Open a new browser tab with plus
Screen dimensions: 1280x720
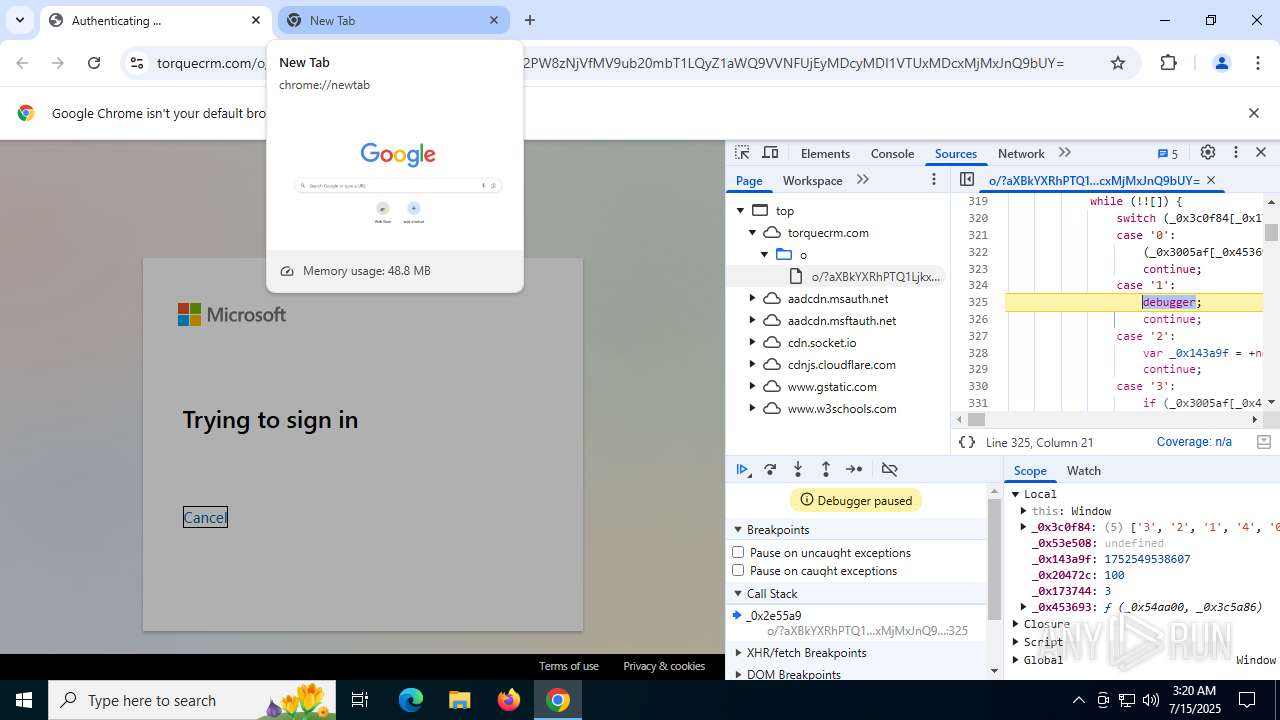530,20
